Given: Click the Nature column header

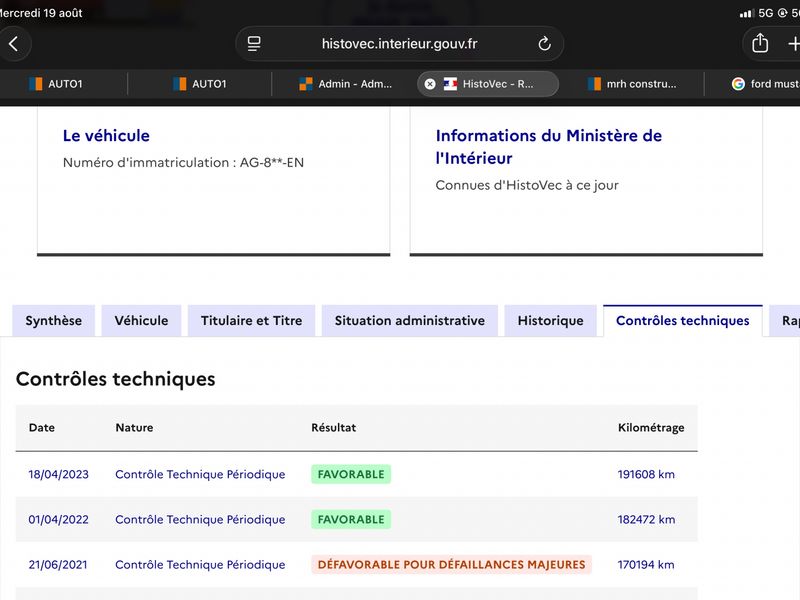Looking at the screenshot, I should tap(134, 428).
